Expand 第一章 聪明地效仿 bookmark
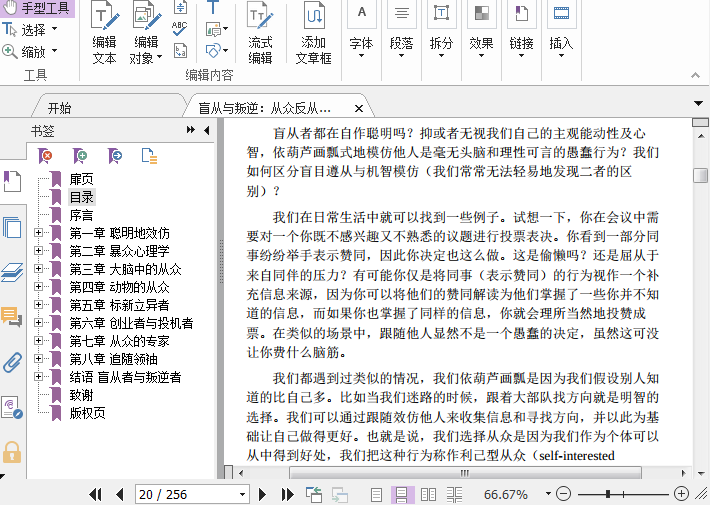The image size is (710, 505). coord(38,233)
